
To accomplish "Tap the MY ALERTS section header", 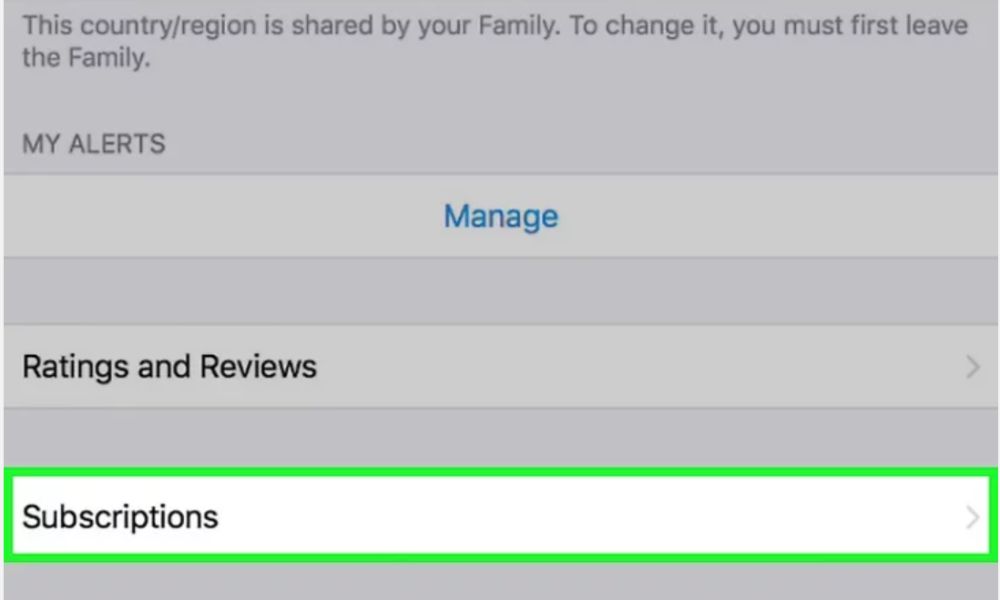I will [95, 143].
